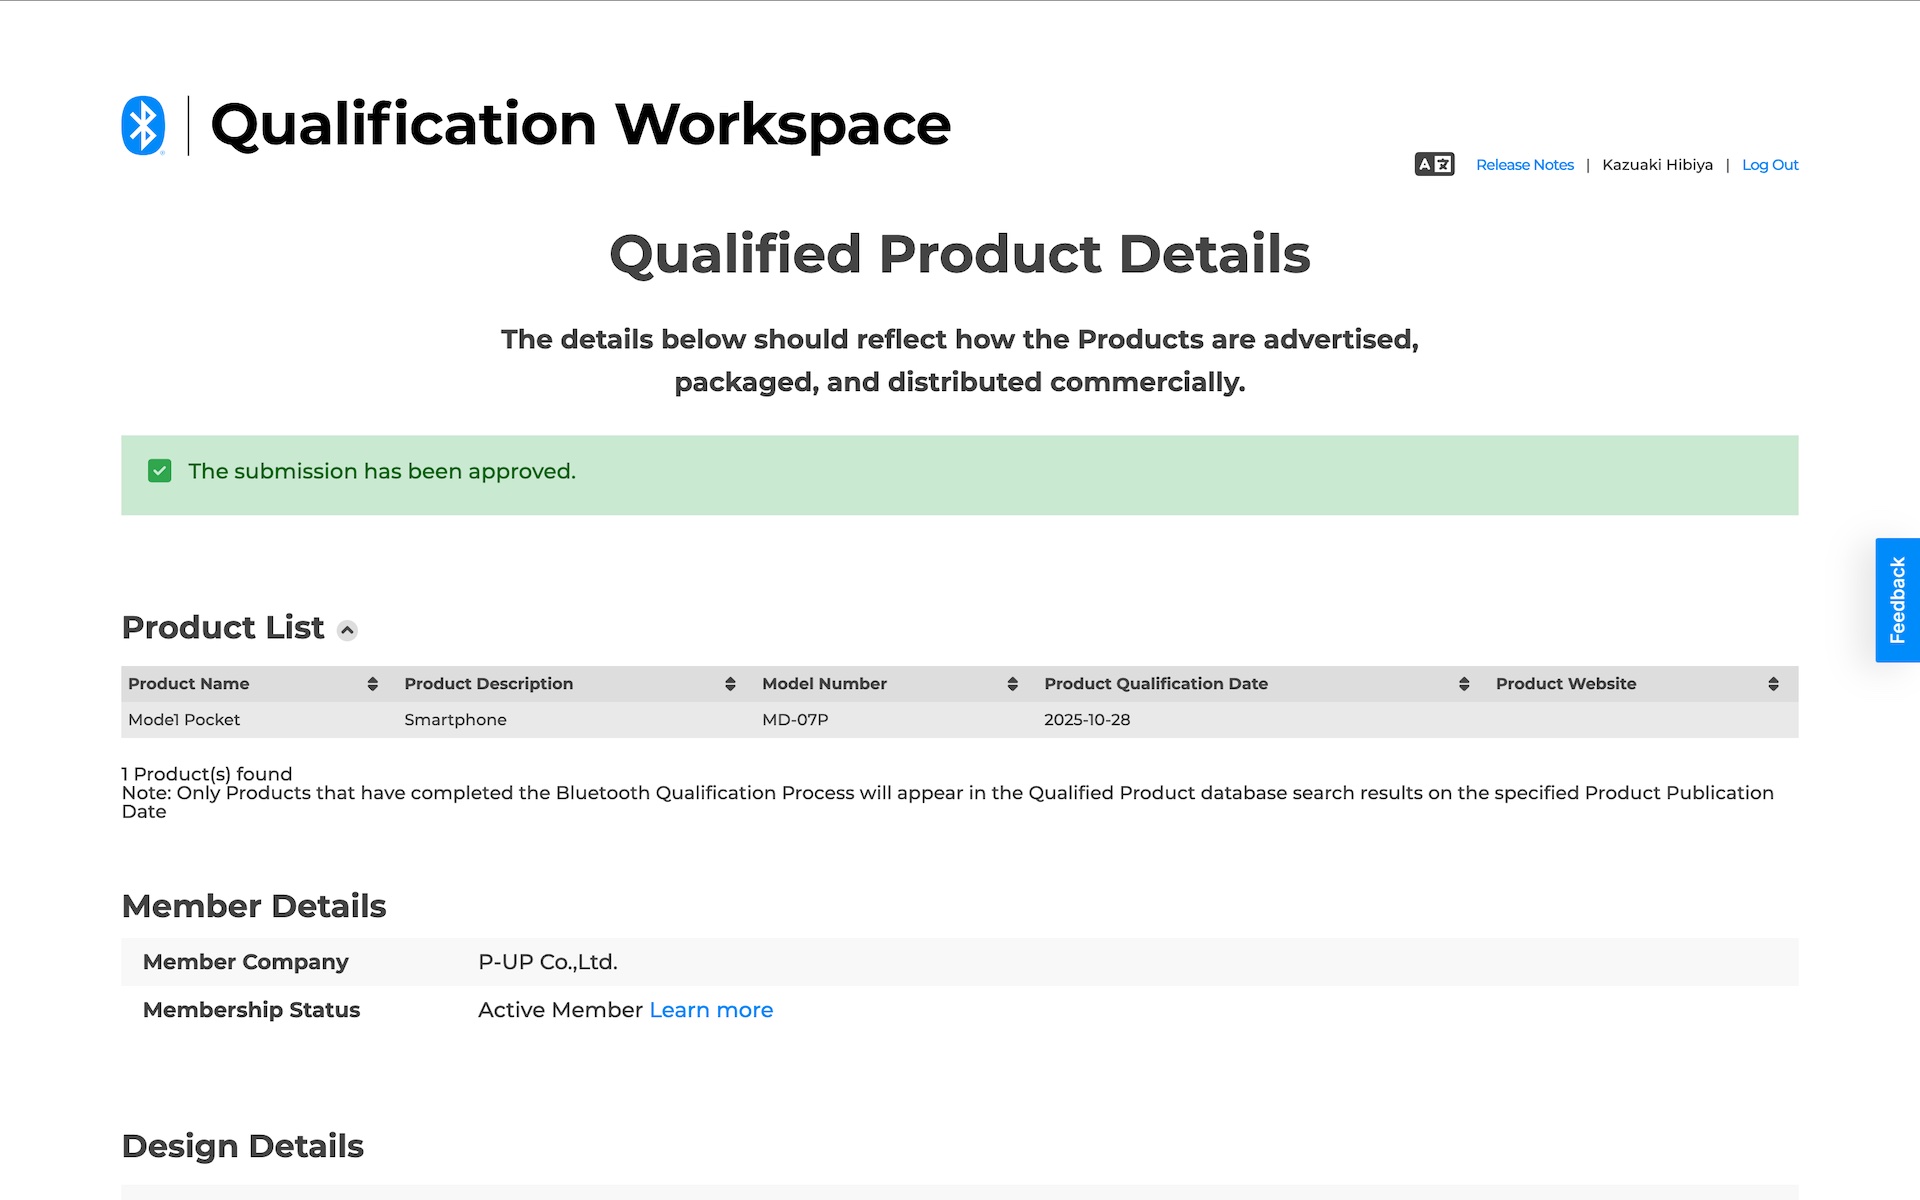1920x1200 pixels.
Task: Click the Log Out link
Action: (1769, 165)
